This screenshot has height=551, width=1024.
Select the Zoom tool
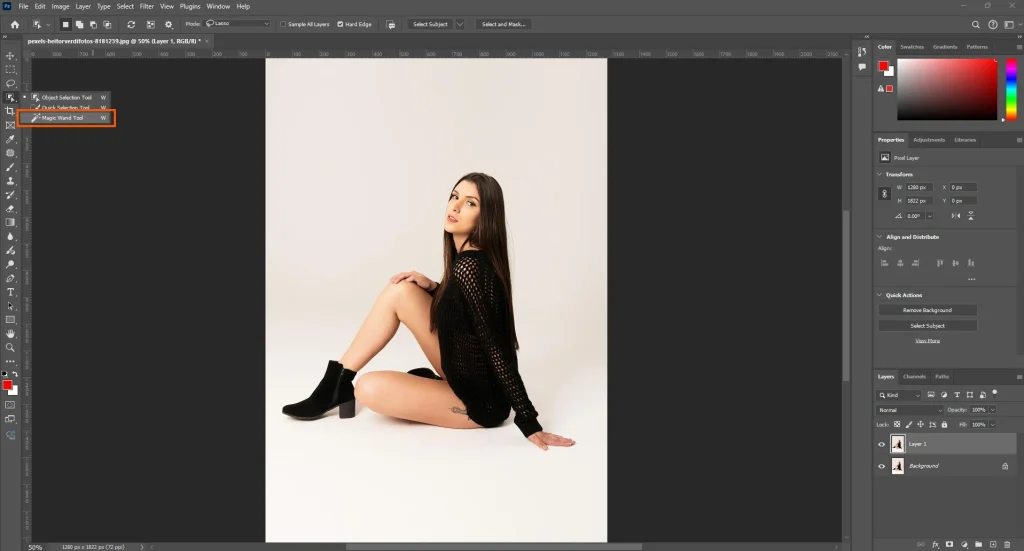10,348
